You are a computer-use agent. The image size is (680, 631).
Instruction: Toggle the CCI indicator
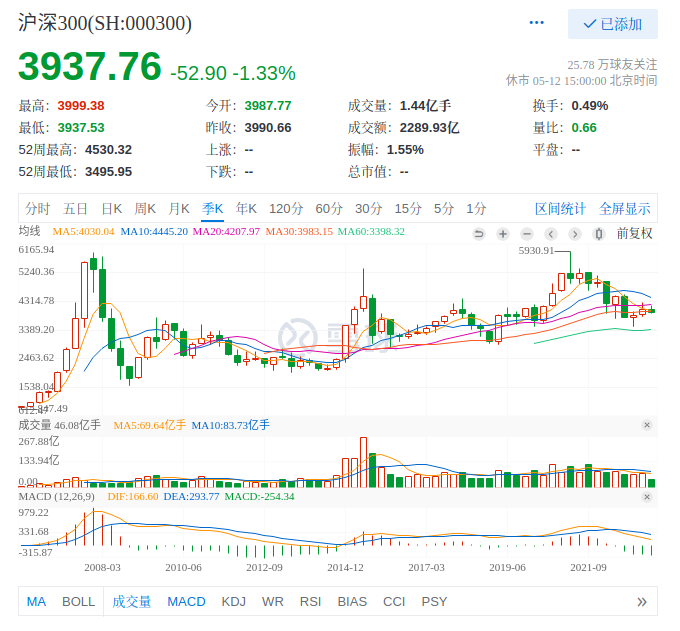394,602
